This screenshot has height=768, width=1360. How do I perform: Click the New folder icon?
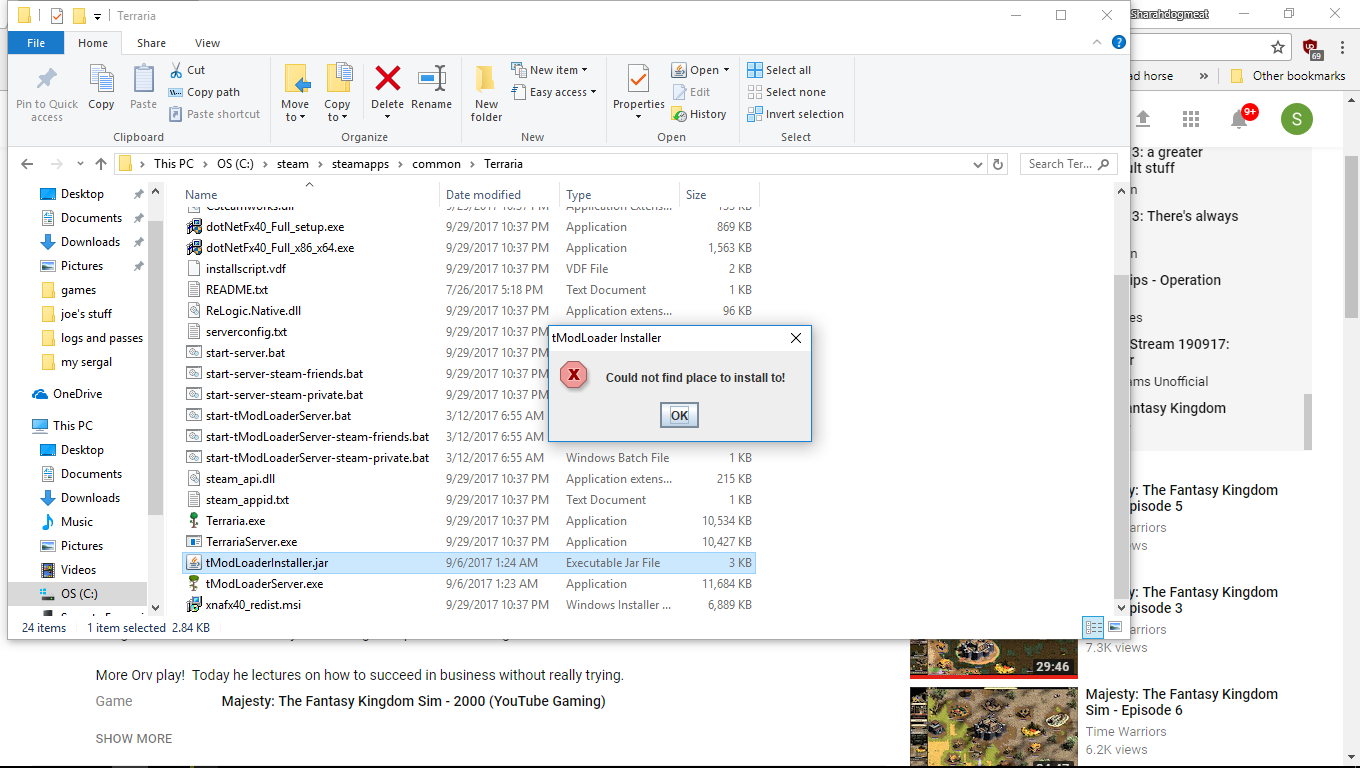point(486,80)
